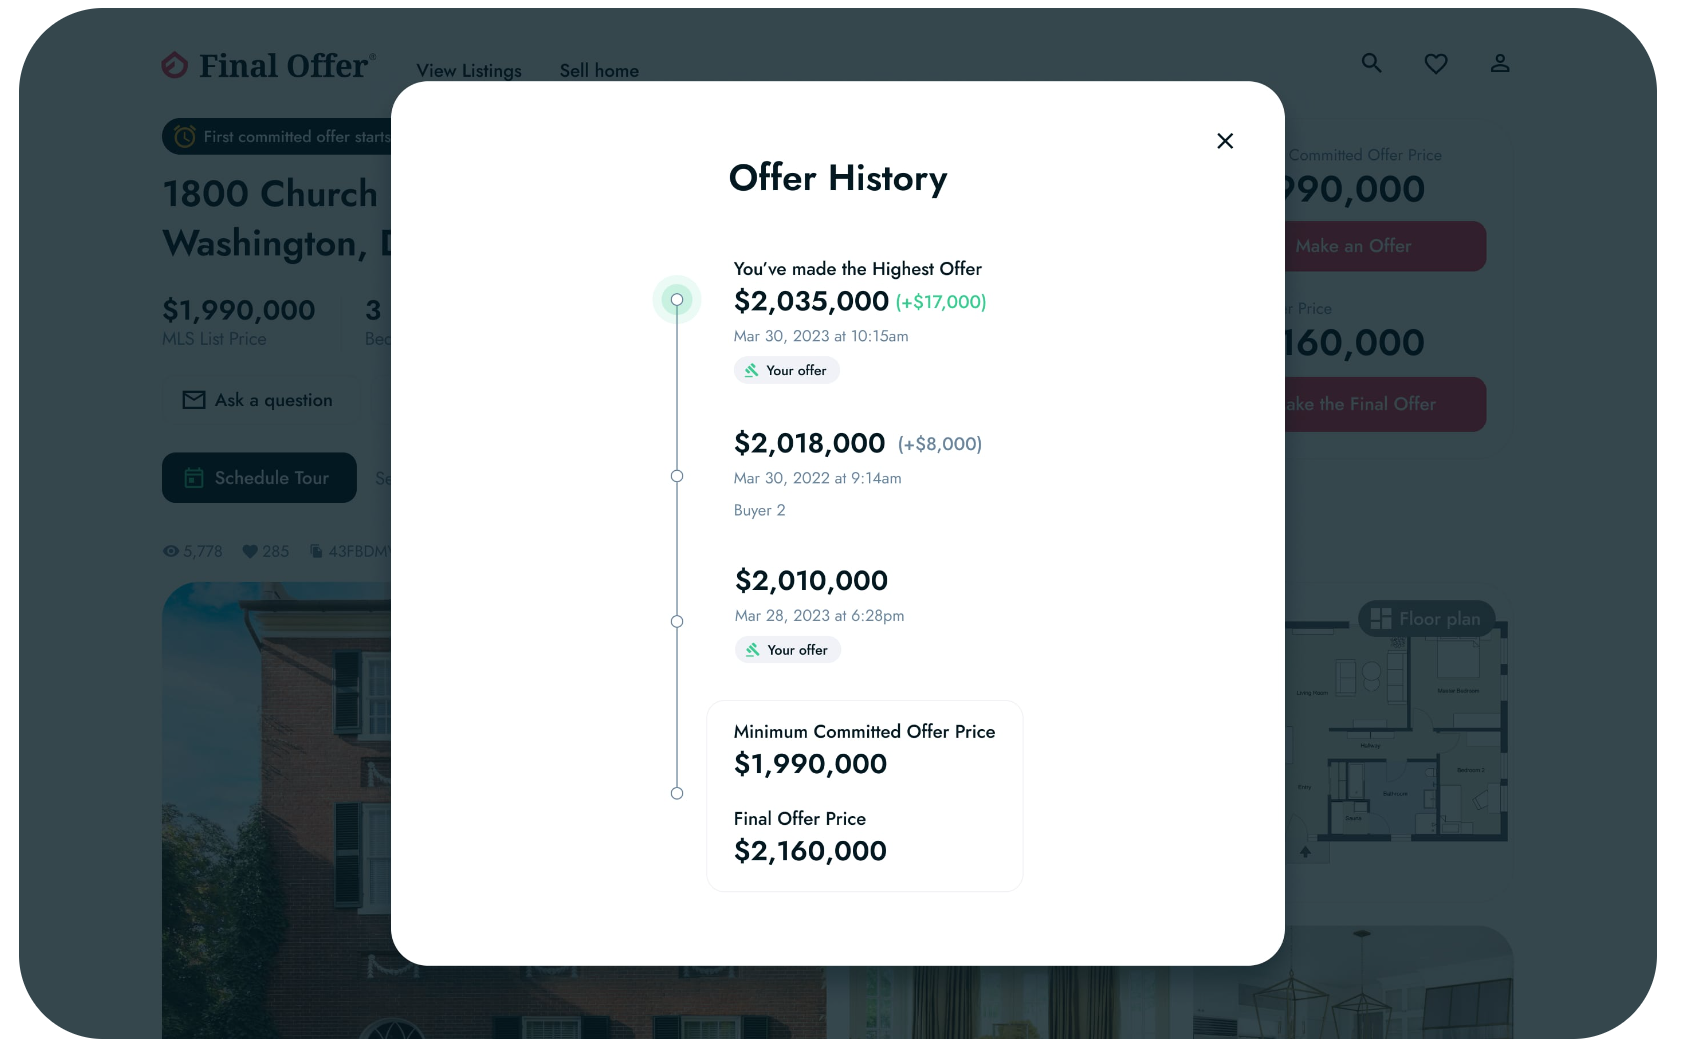Open favorites via heart icon
The image size is (1684, 1056).
pos(1436,63)
